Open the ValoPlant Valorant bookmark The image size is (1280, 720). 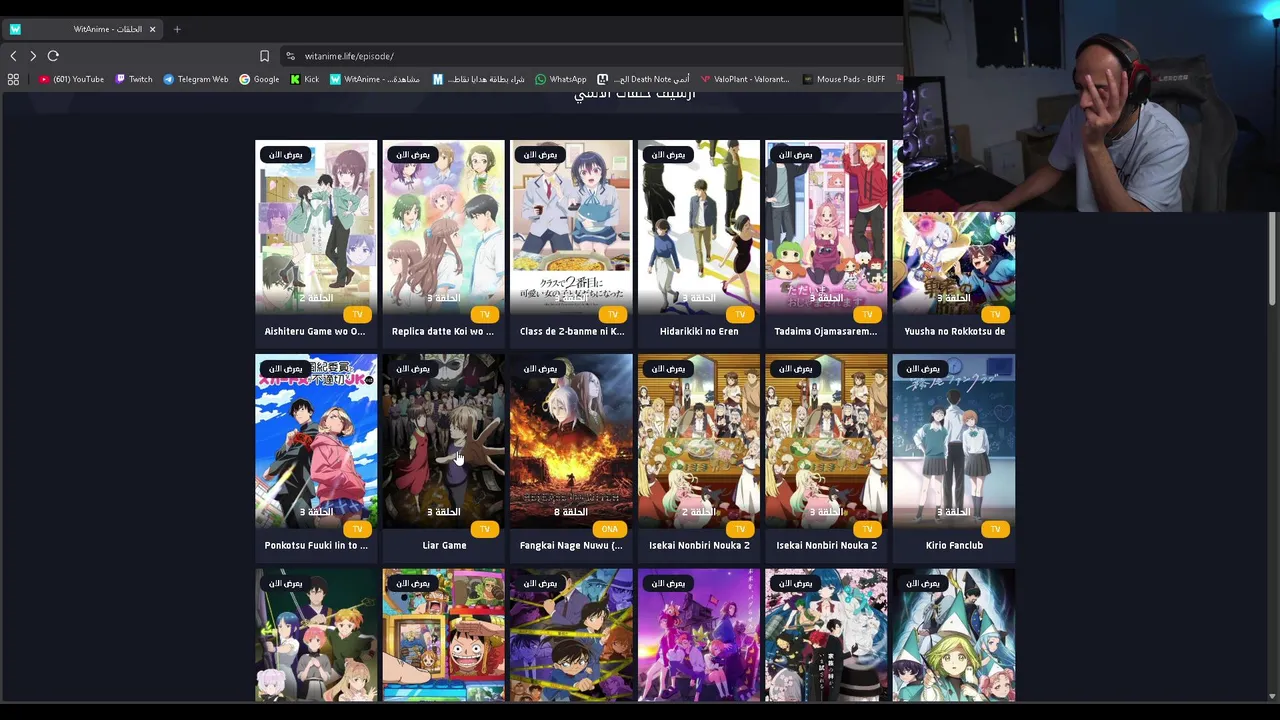pyautogui.click(x=745, y=79)
